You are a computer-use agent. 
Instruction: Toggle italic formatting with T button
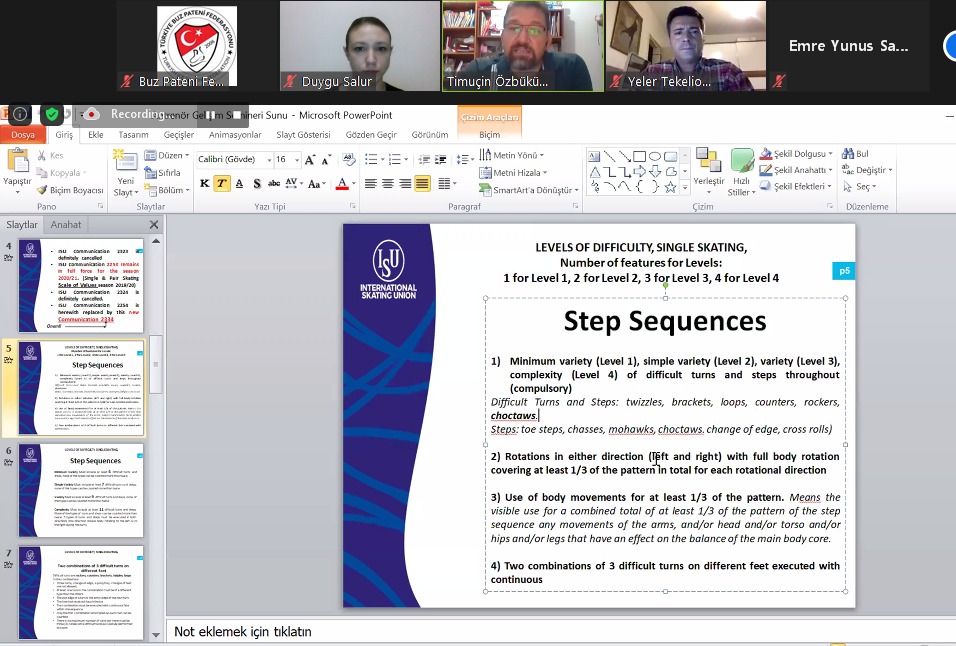pos(222,184)
